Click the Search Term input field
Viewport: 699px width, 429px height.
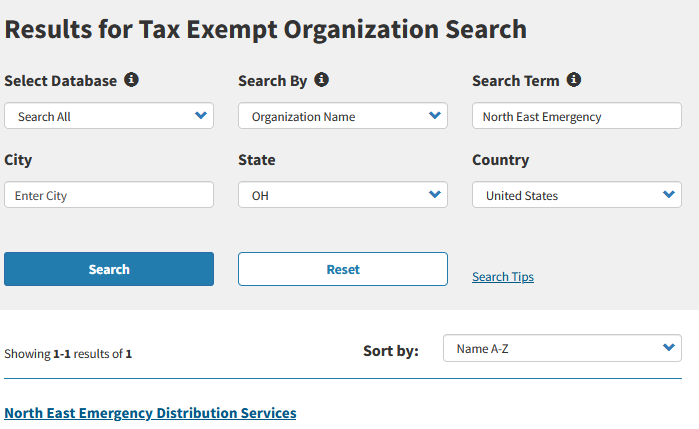(577, 116)
